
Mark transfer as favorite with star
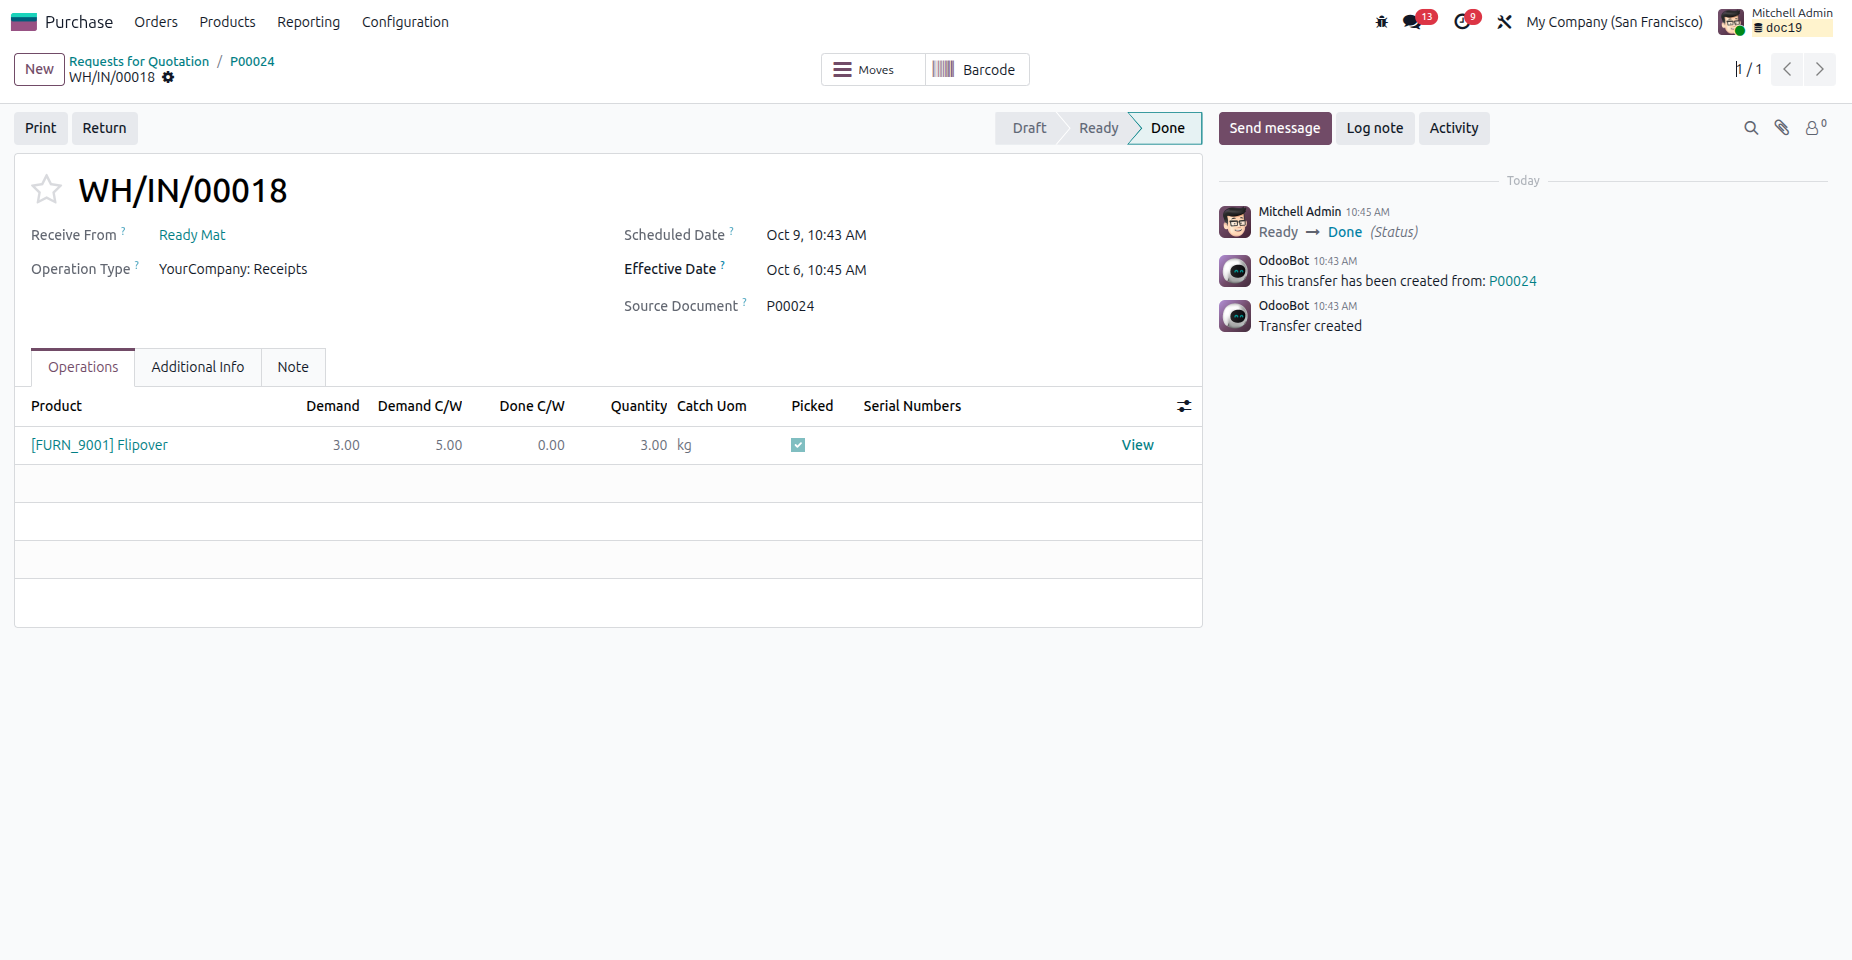point(46,189)
